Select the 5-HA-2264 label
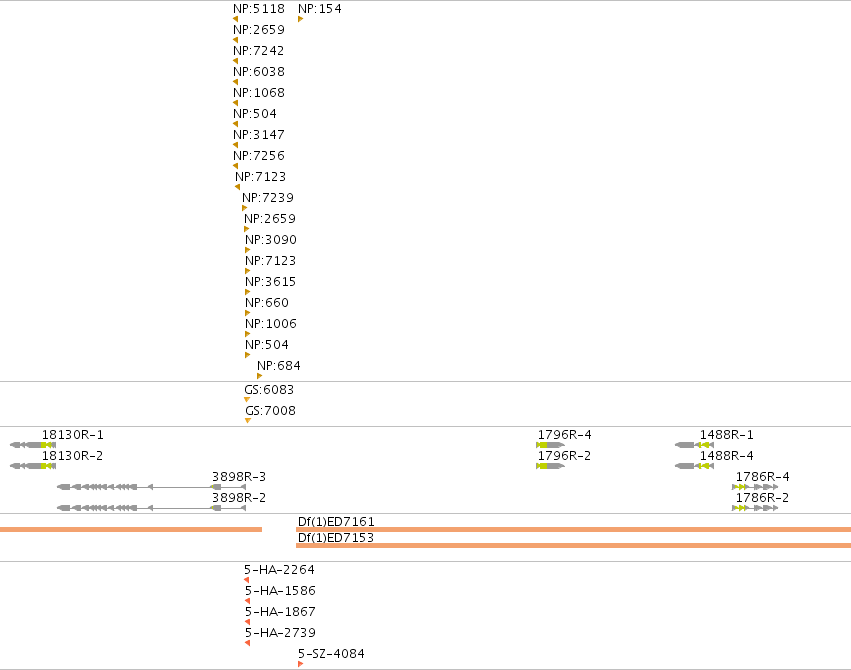This screenshot has width=851, height=670. click(x=280, y=570)
